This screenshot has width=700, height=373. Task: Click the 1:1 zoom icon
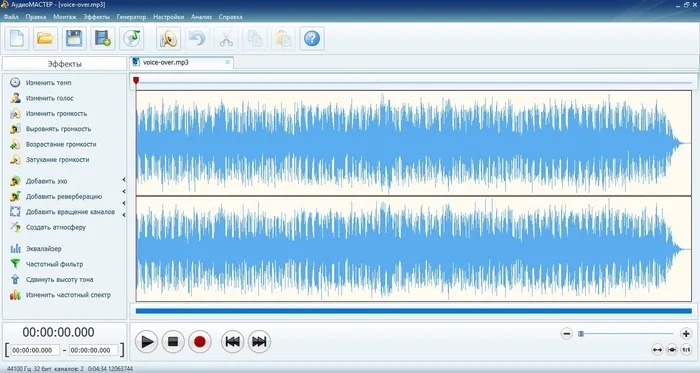click(686, 350)
